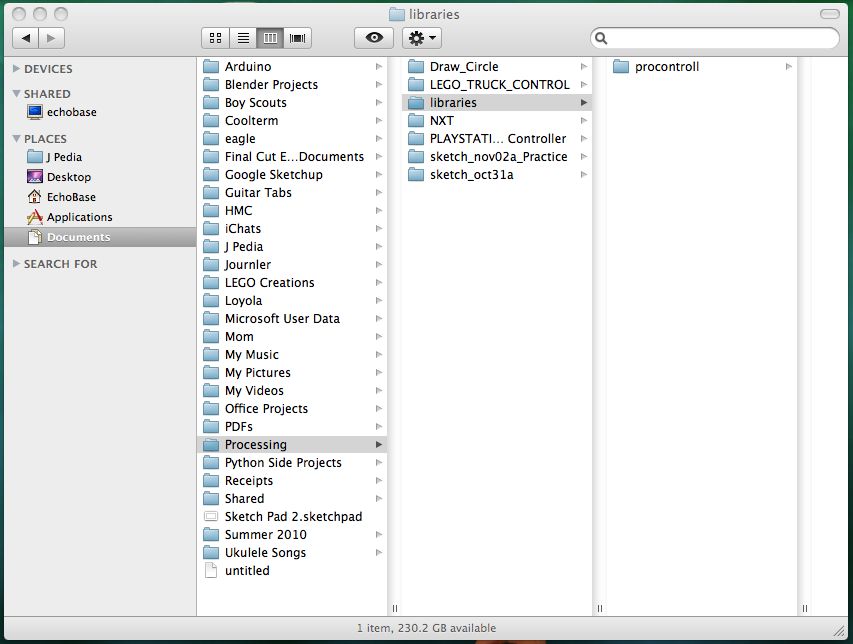Select Cover Flow view button
The height and width of the screenshot is (644, 853).
point(297,38)
